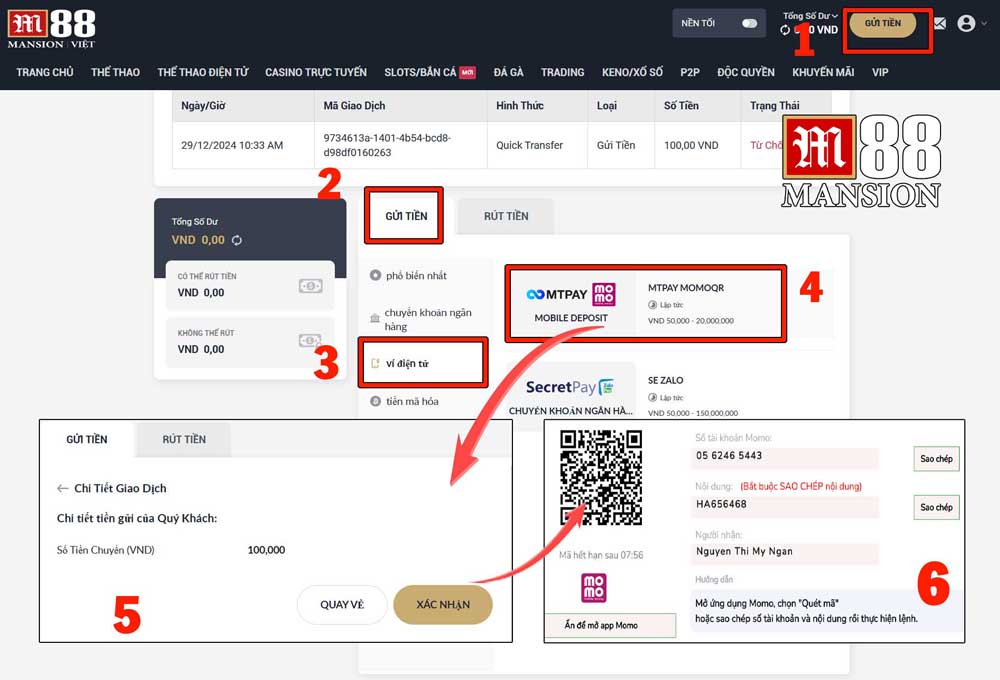The width and height of the screenshot is (1000, 680).
Task: Select tiền mã hóa payment category
Action: click(x=405, y=401)
